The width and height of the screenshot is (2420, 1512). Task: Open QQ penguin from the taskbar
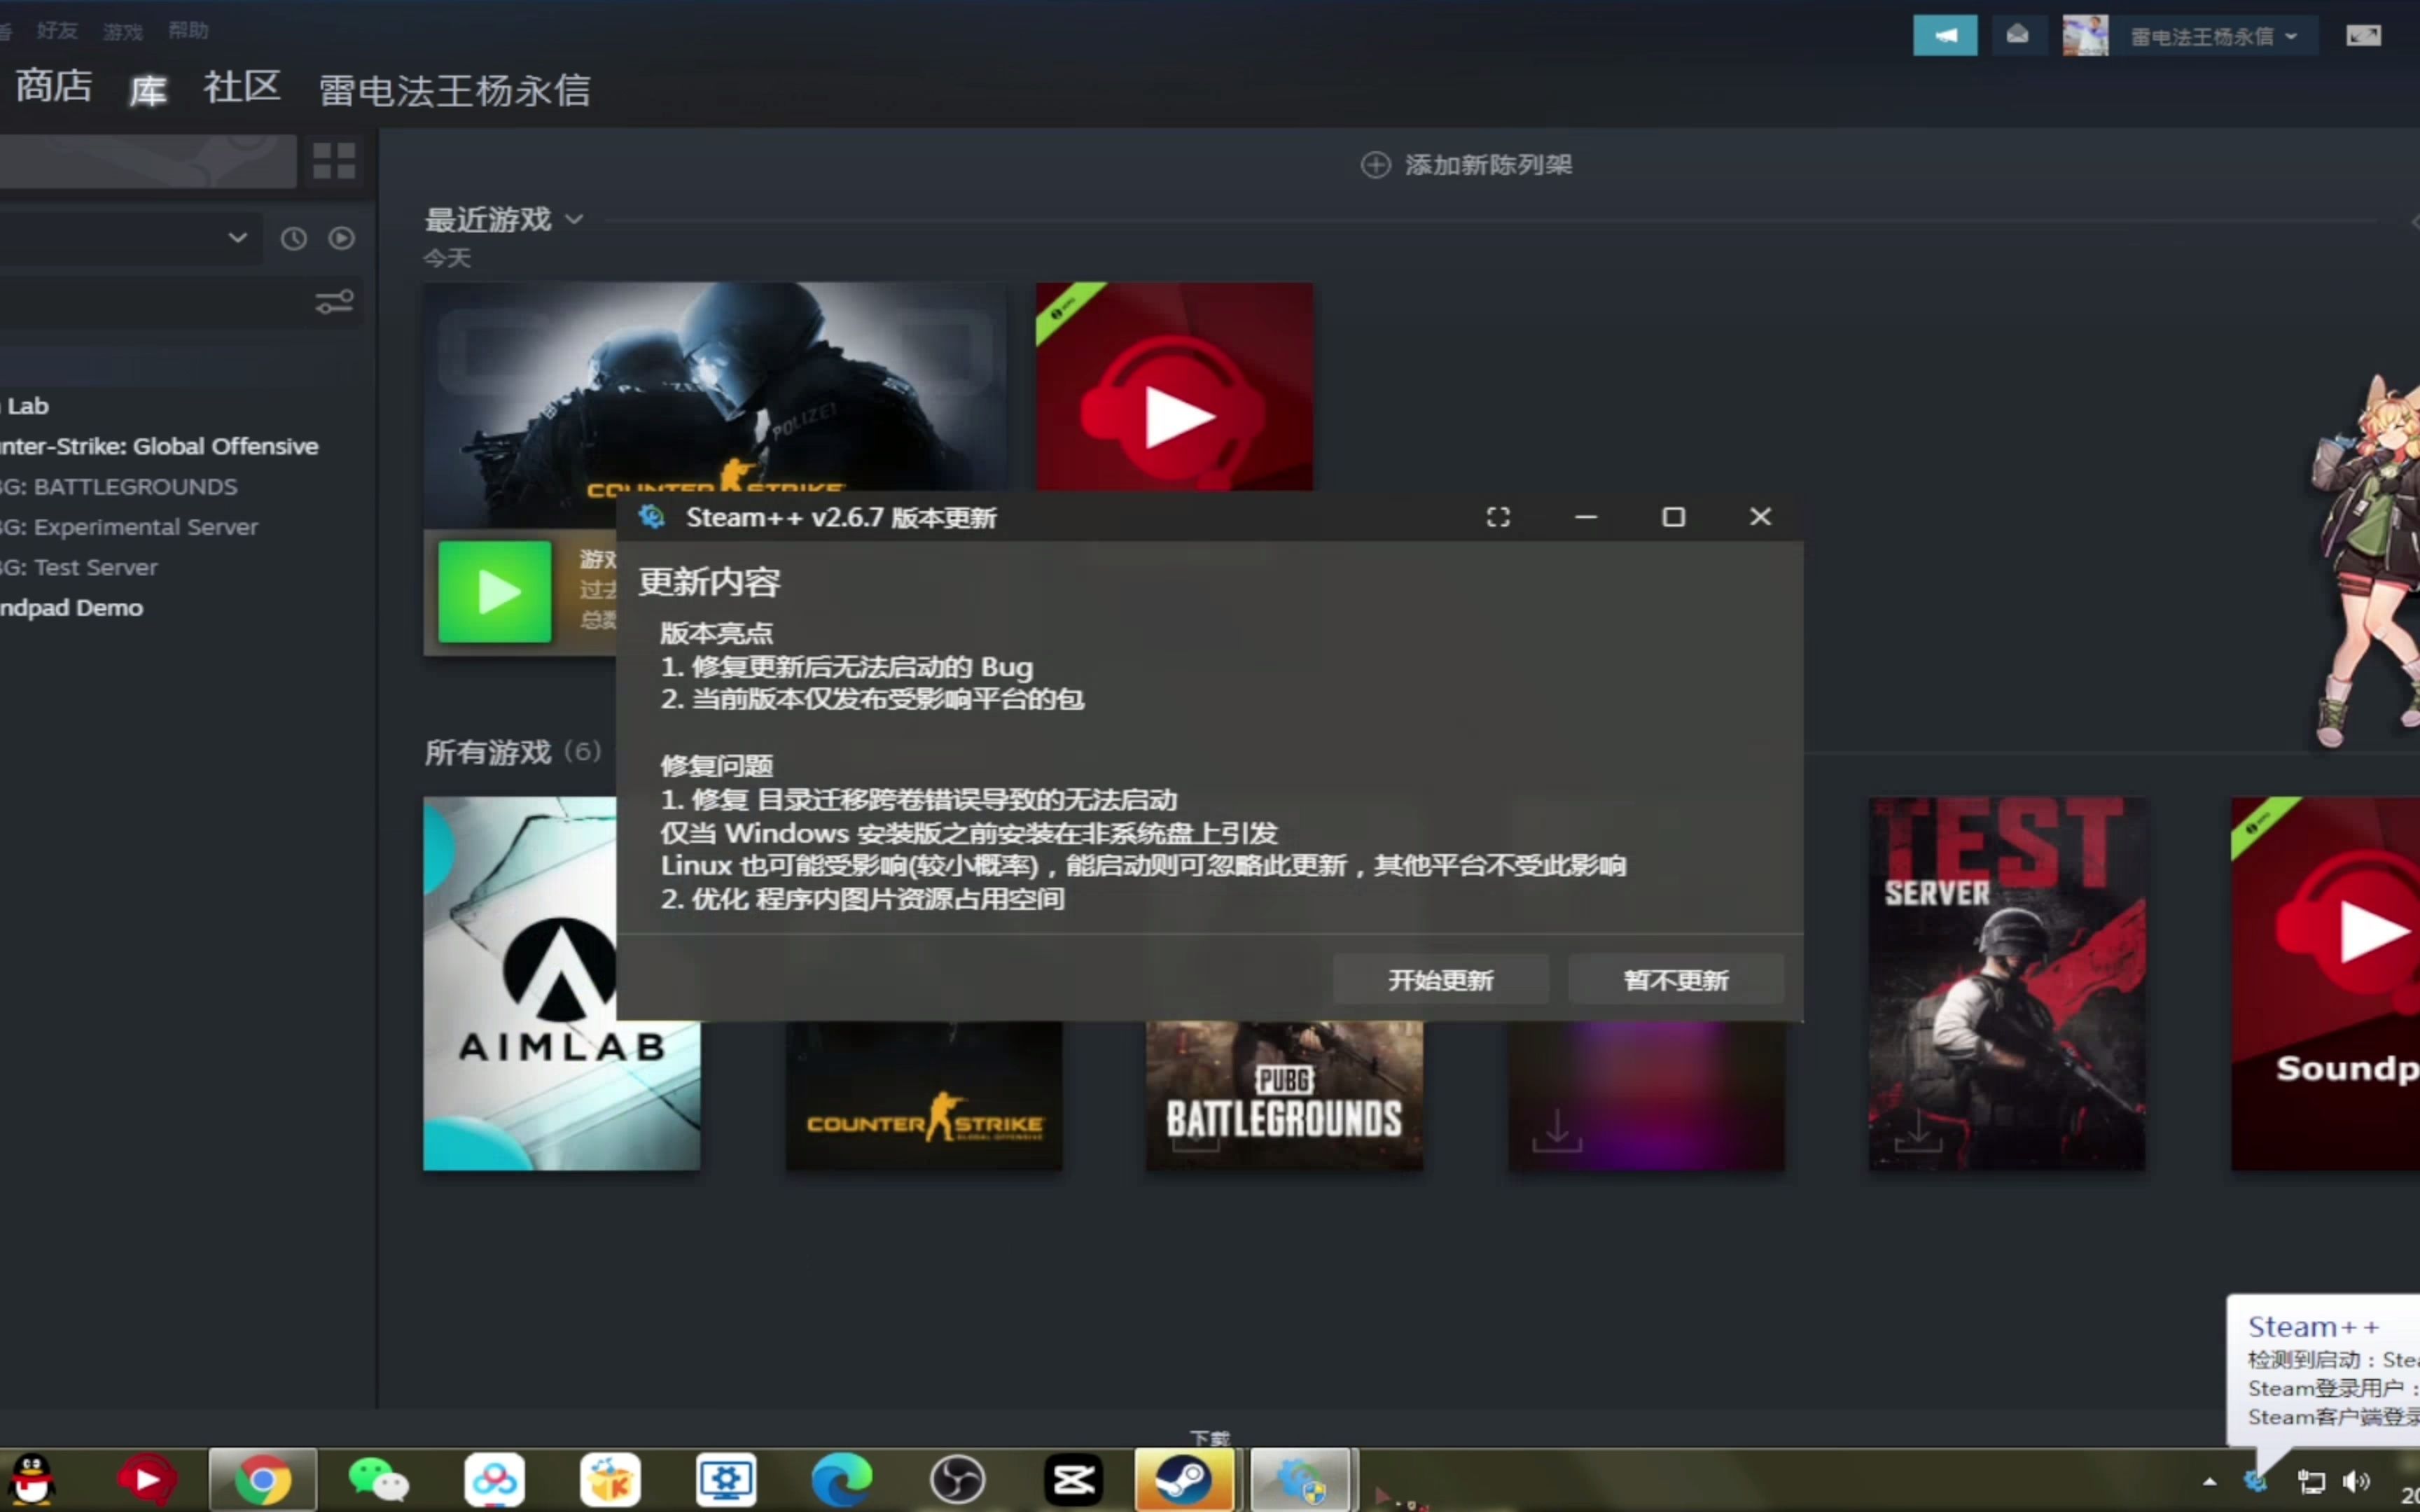[x=32, y=1479]
